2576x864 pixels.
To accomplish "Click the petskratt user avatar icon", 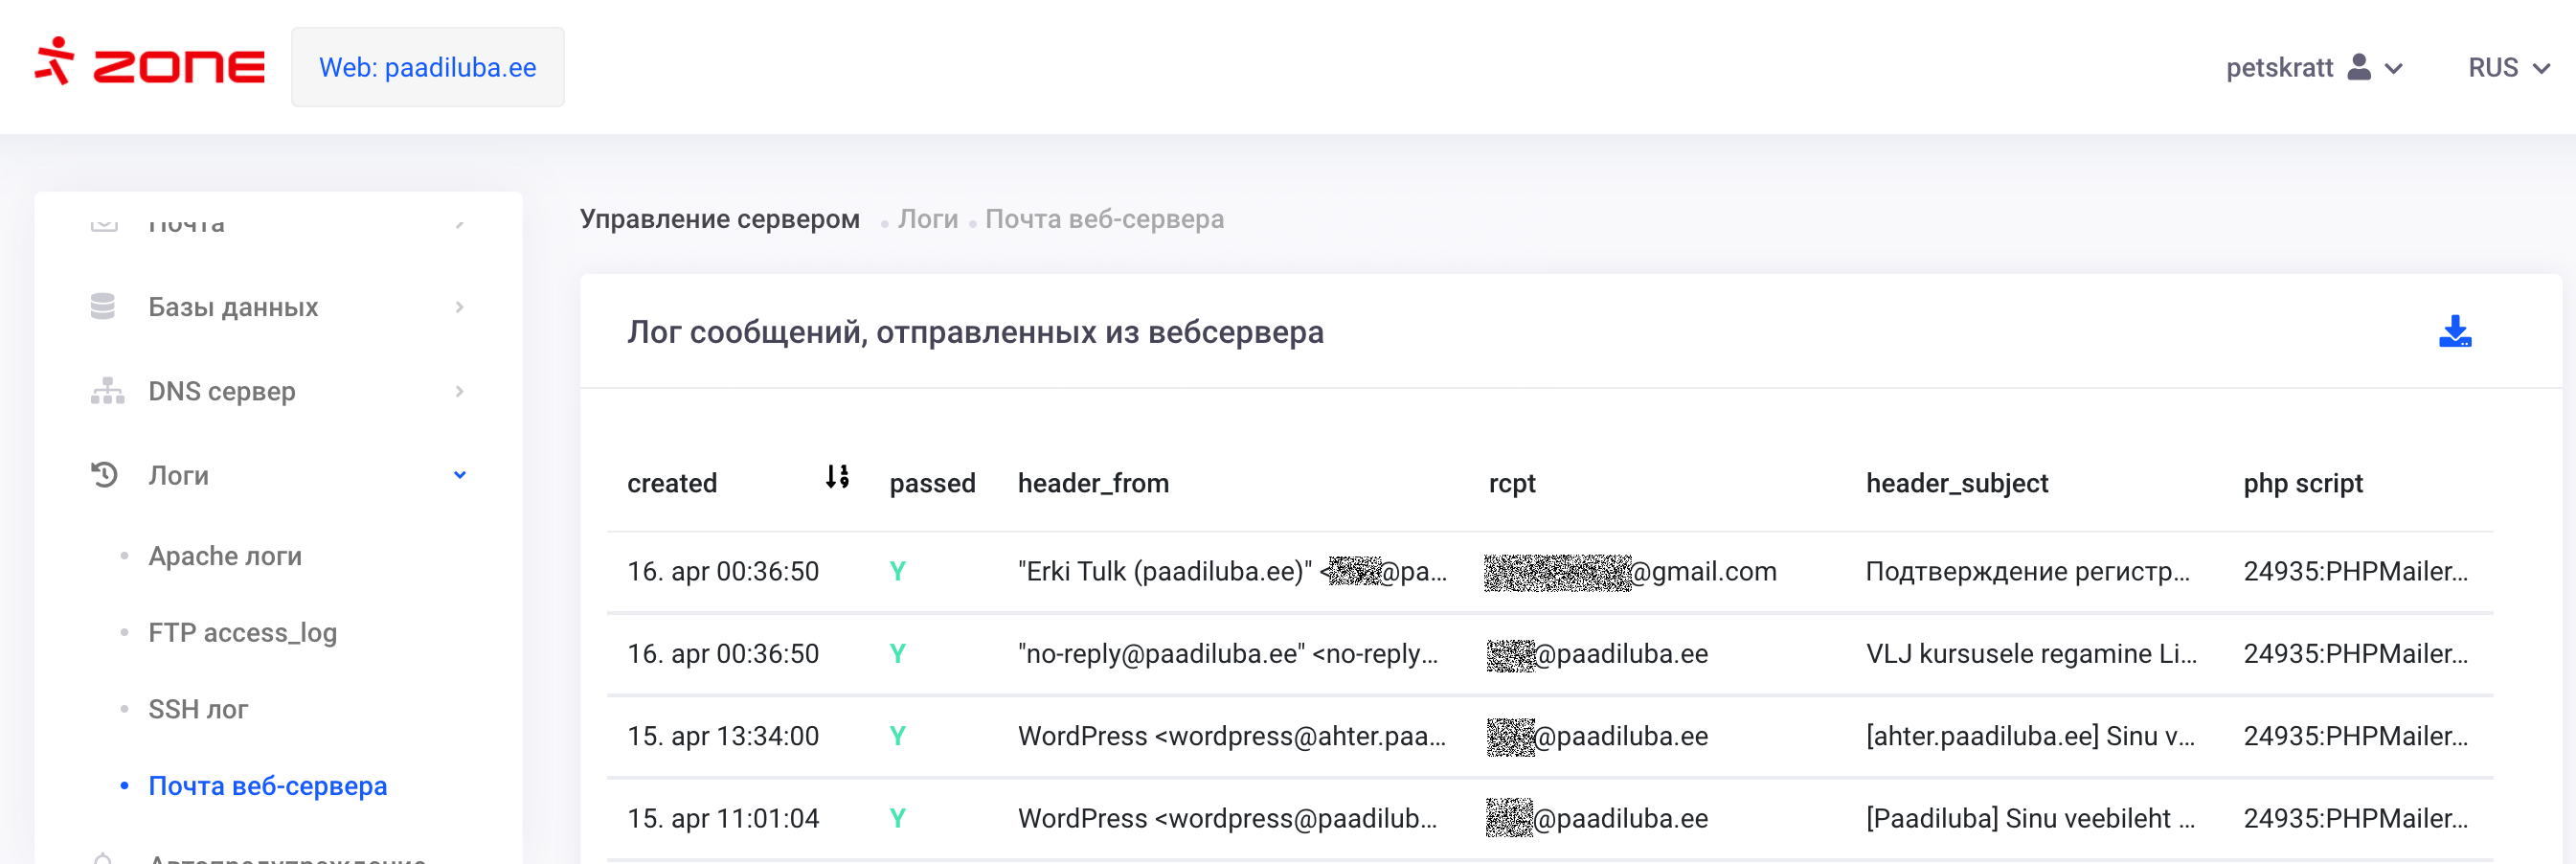I will pos(2359,67).
